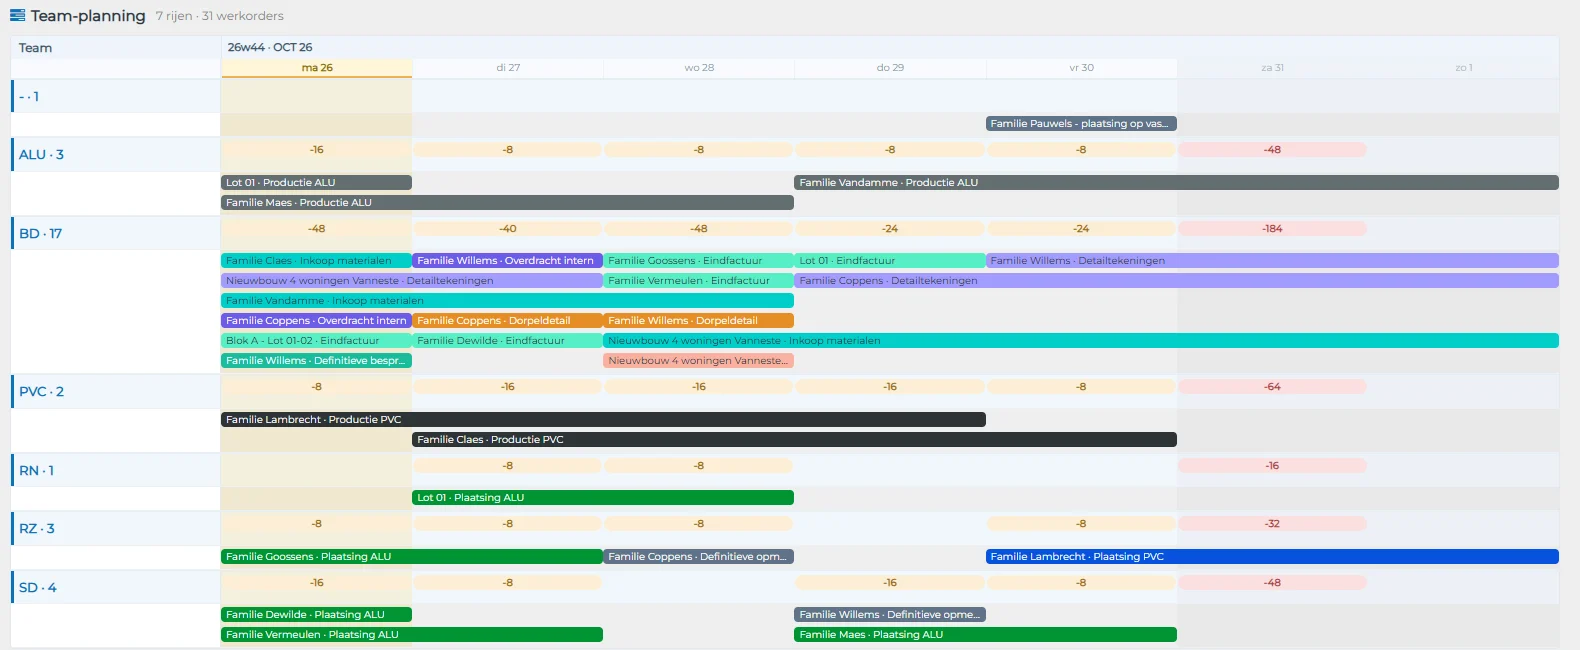Open the 'SD · 4' team row

click(115, 587)
